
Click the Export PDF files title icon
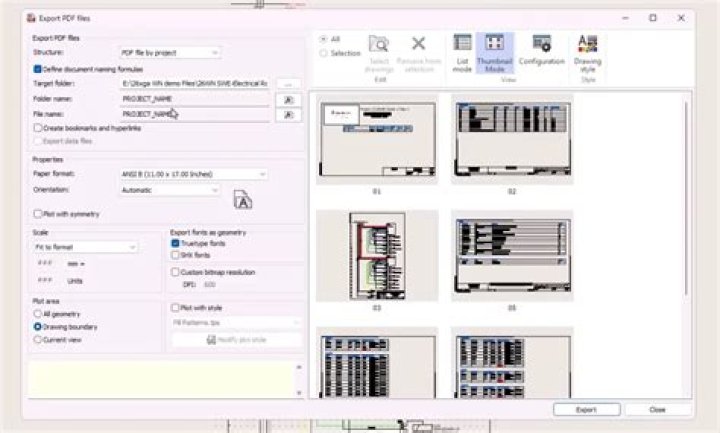click(x=31, y=18)
